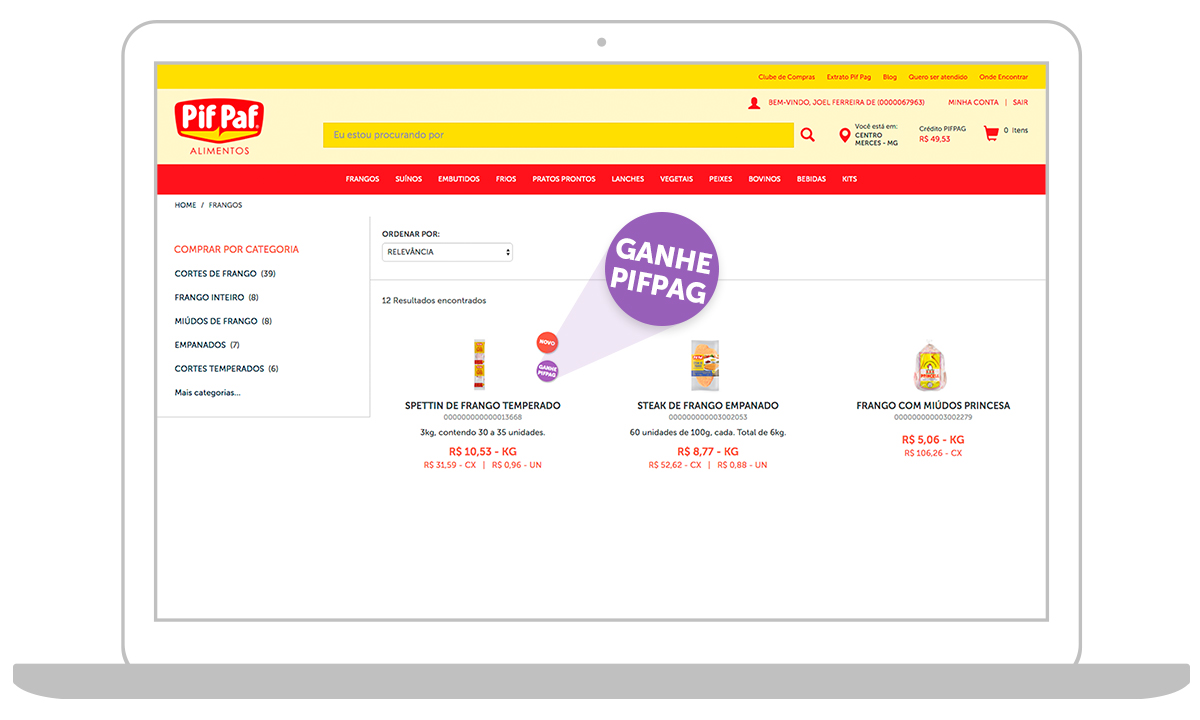Expand Mais categorias link
The image size is (1200, 720).
[208, 393]
